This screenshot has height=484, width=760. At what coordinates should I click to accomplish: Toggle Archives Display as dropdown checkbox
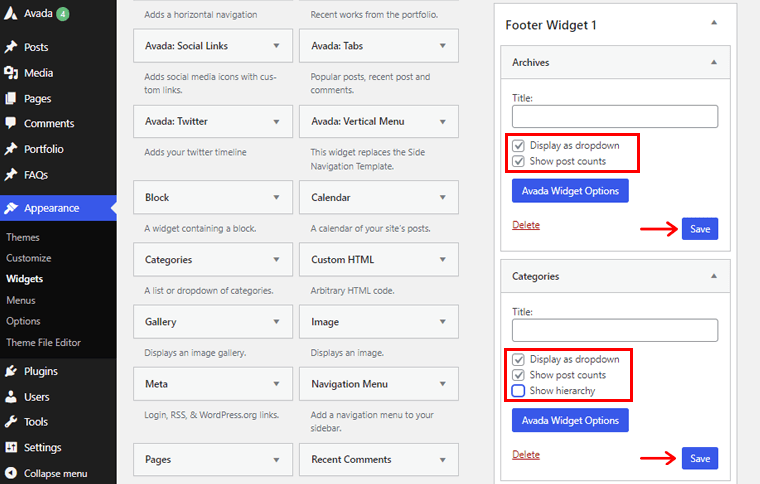518,145
